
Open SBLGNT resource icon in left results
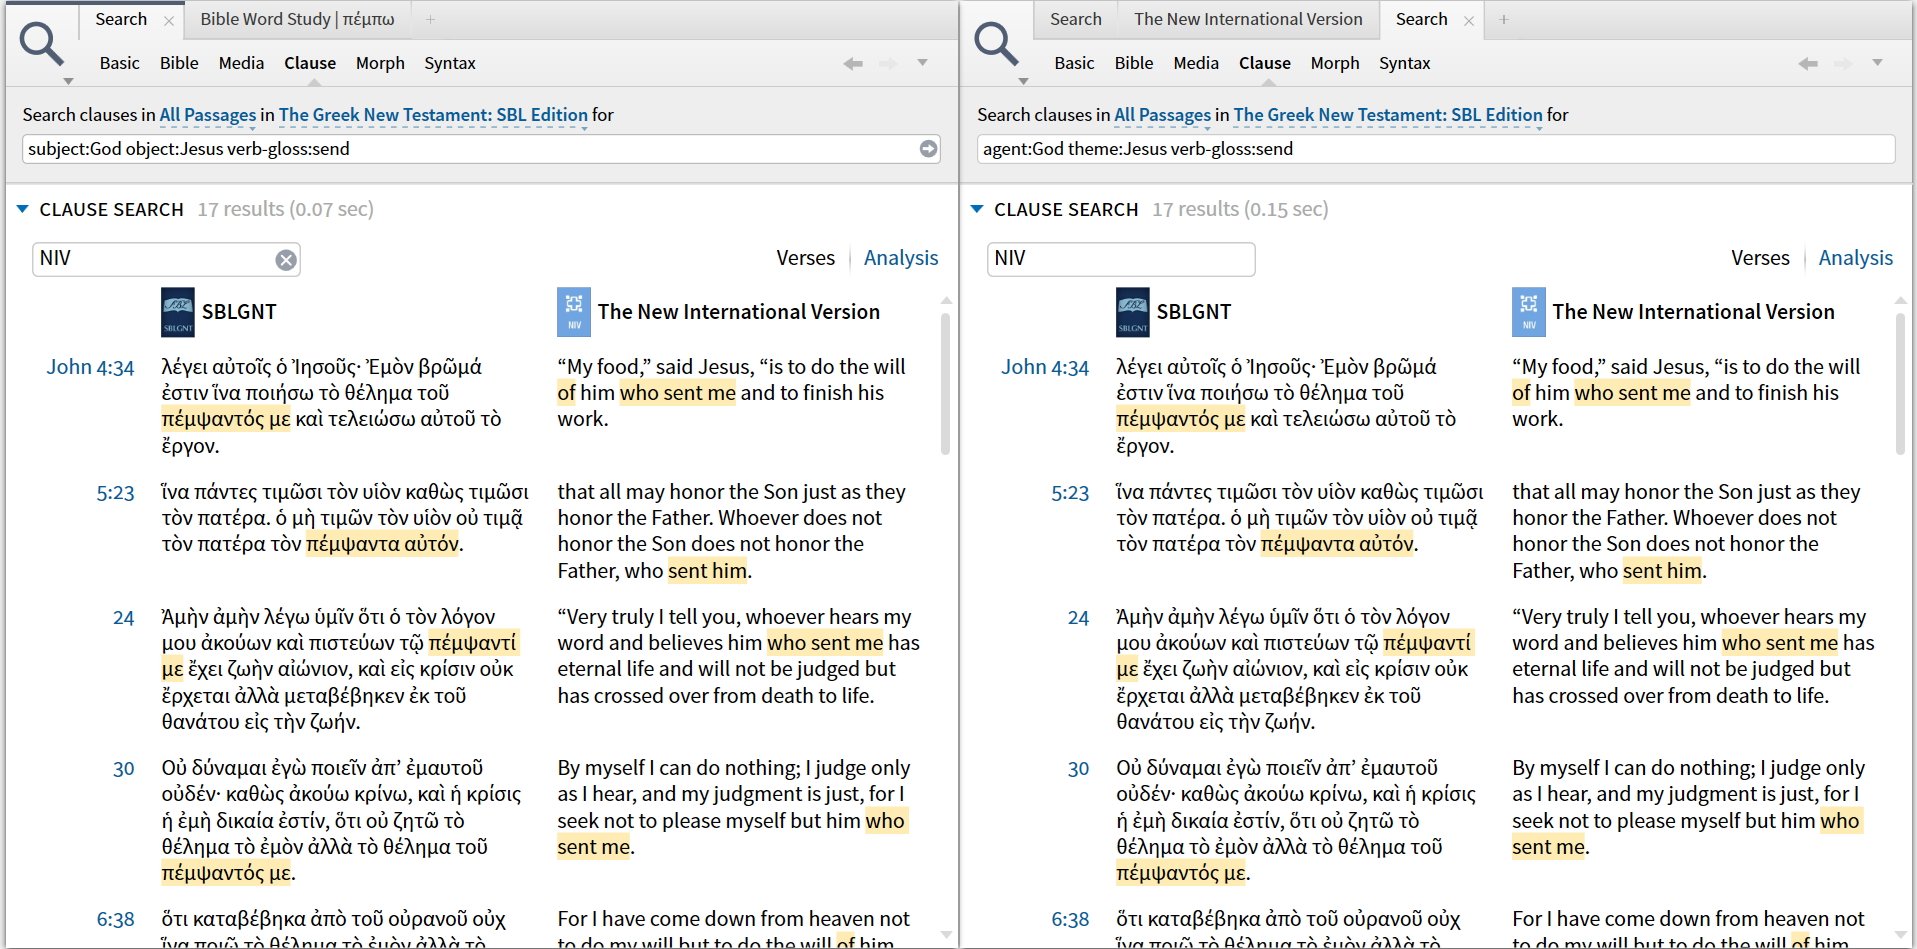pyautogui.click(x=178, y=313)
